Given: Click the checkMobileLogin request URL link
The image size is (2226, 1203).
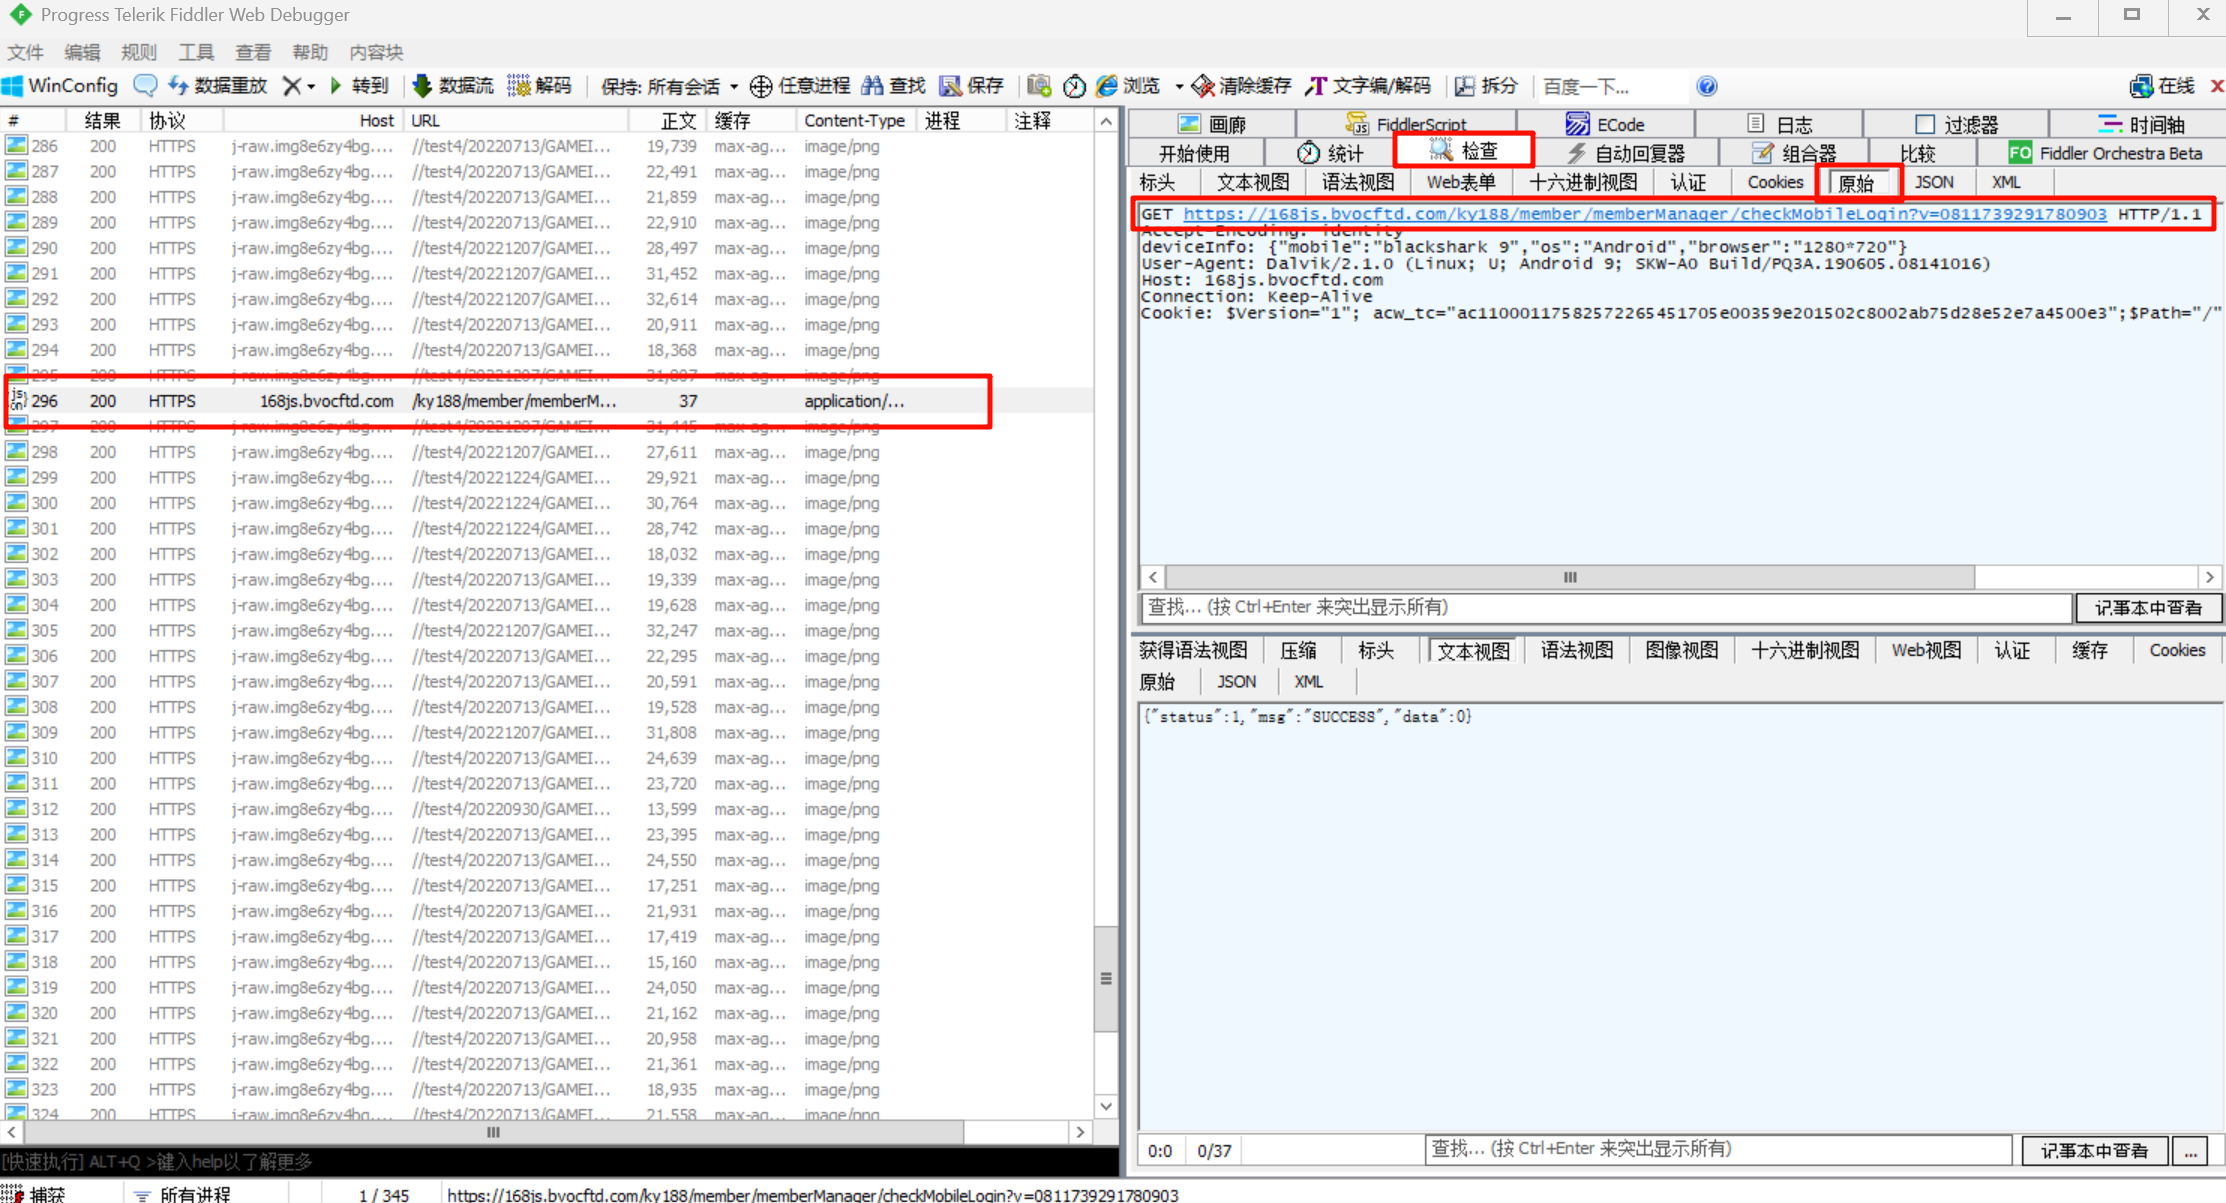Looking at the screenshot, I should point(1644,214).
